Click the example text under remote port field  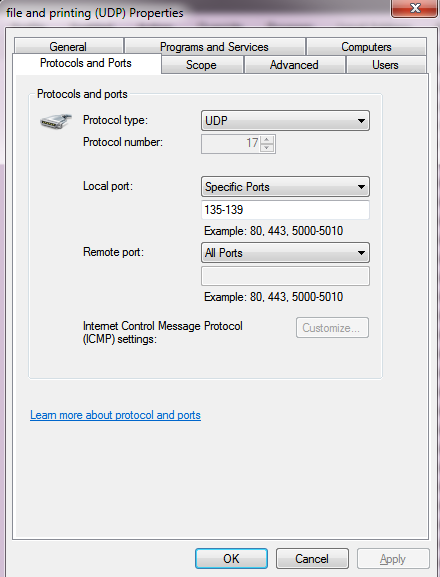click(274, 297)
